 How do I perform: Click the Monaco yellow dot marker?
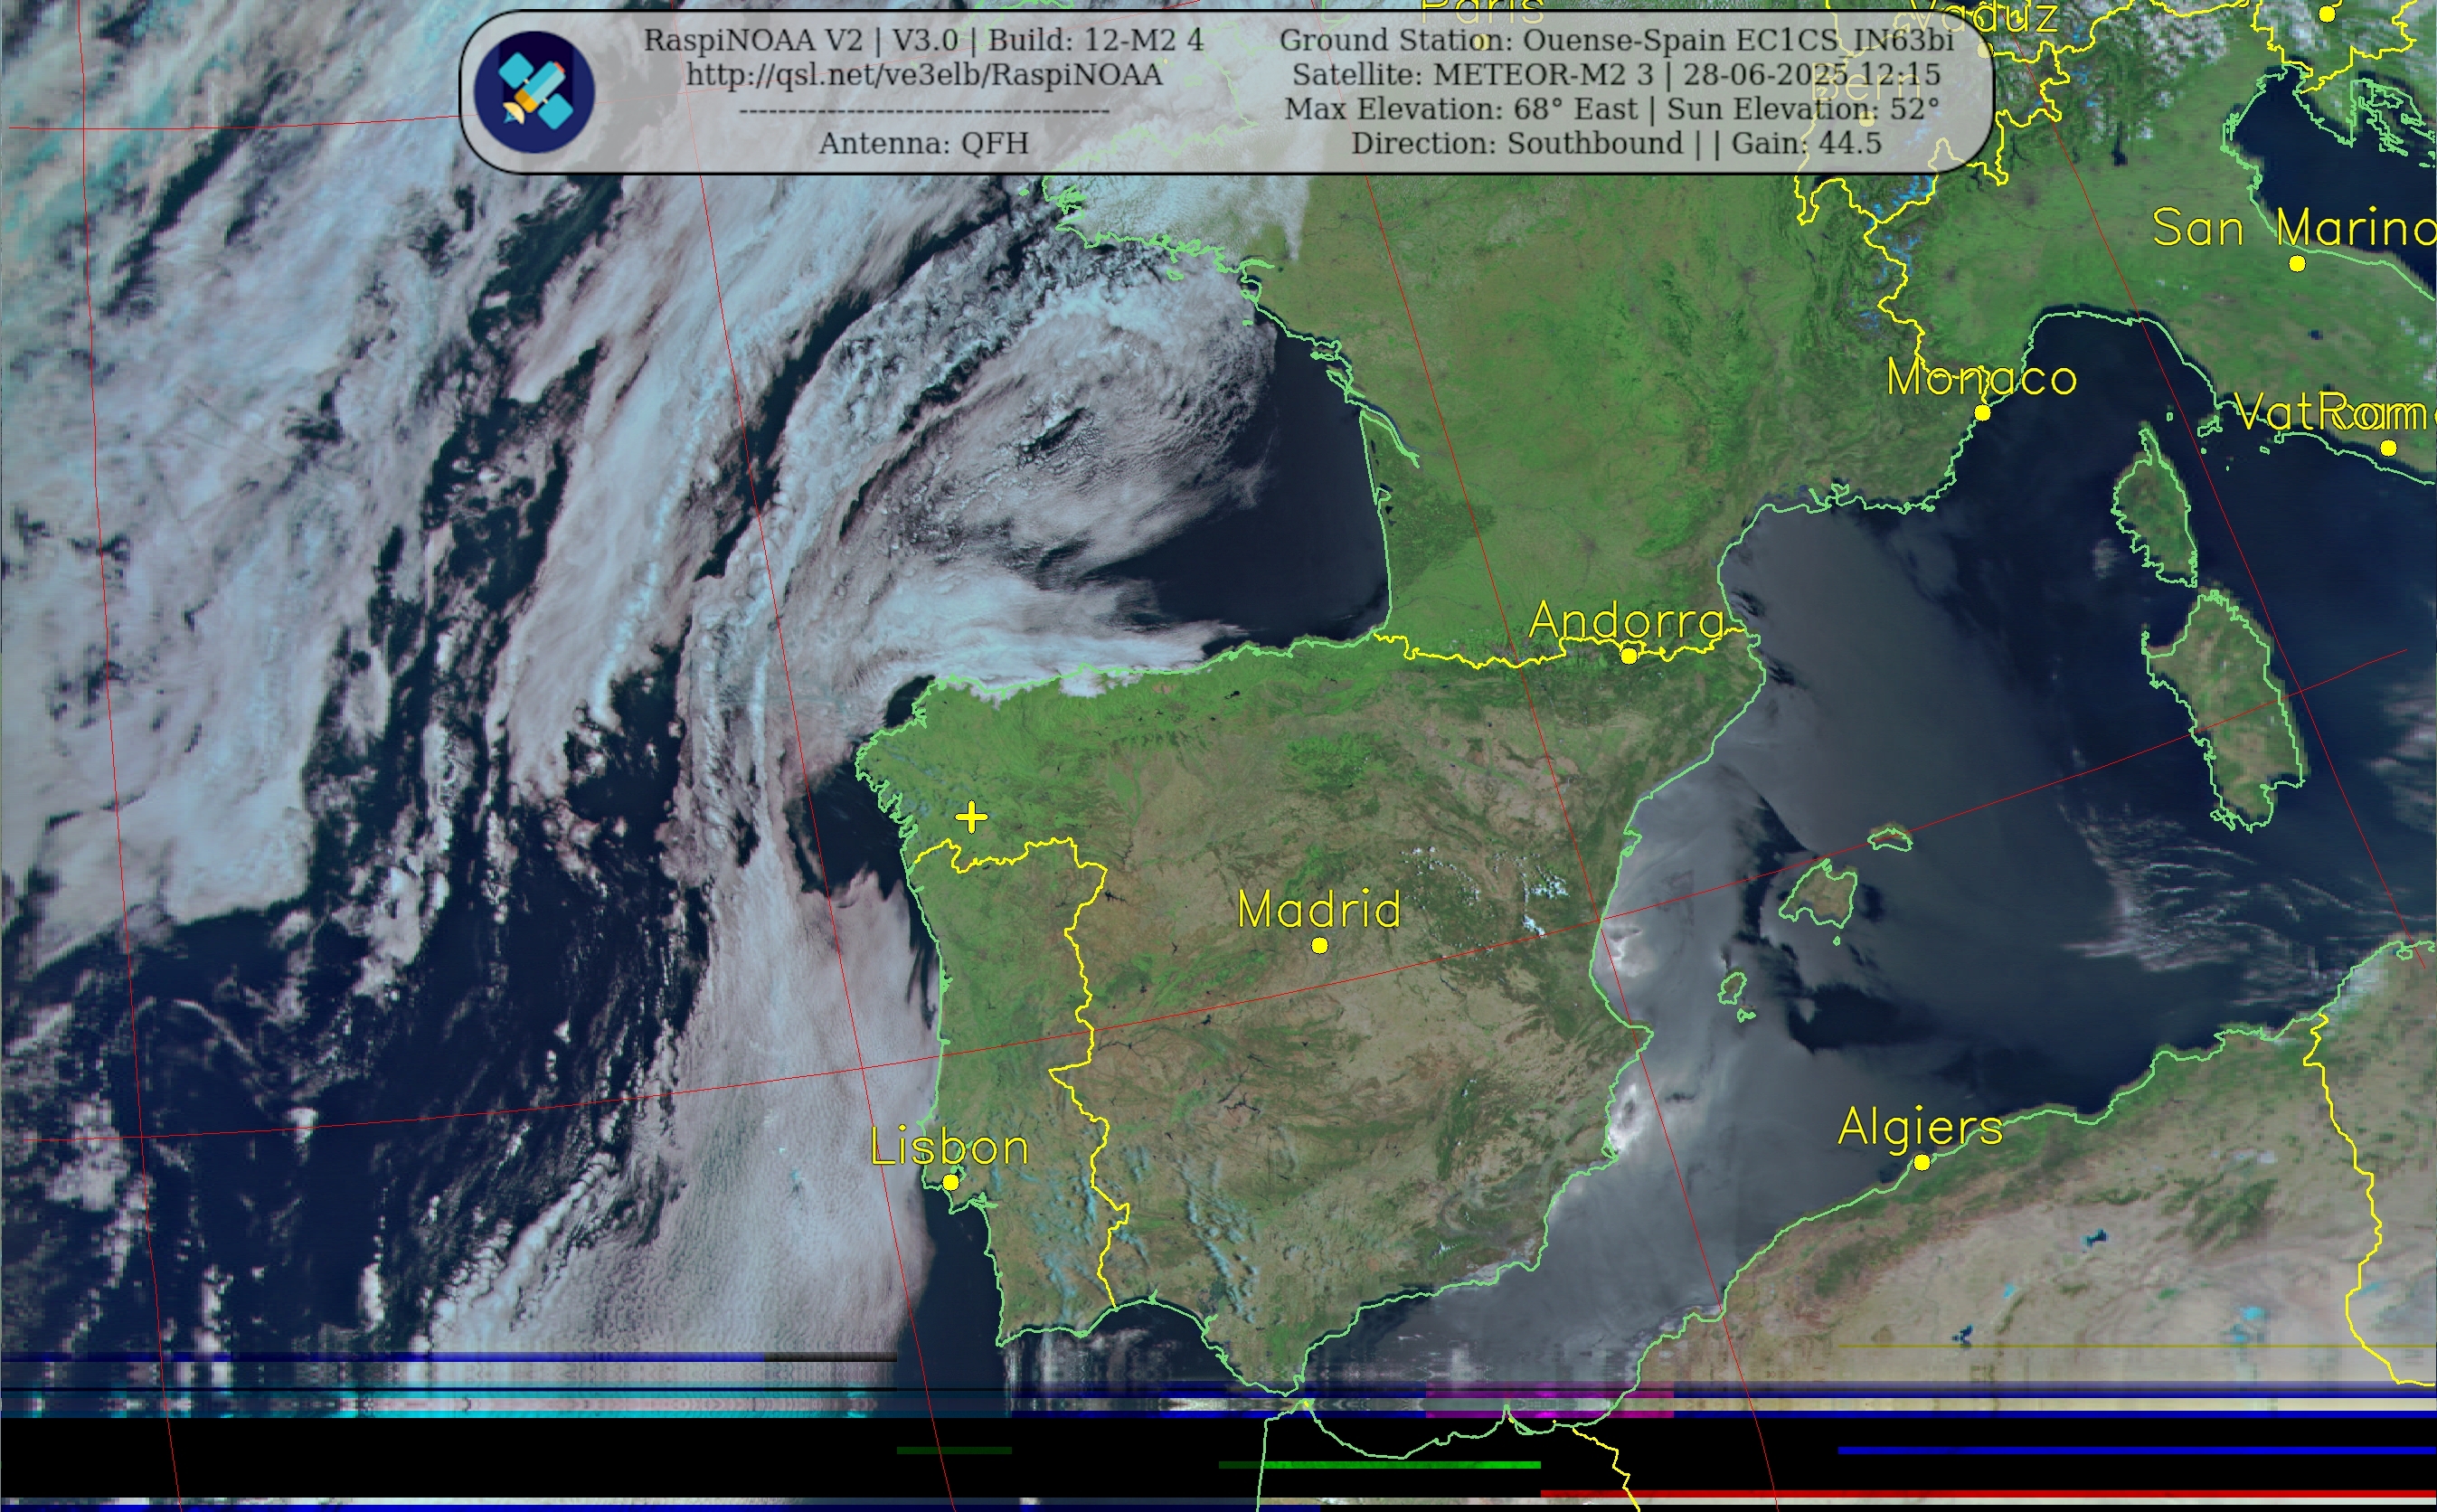coord(1983,412)
